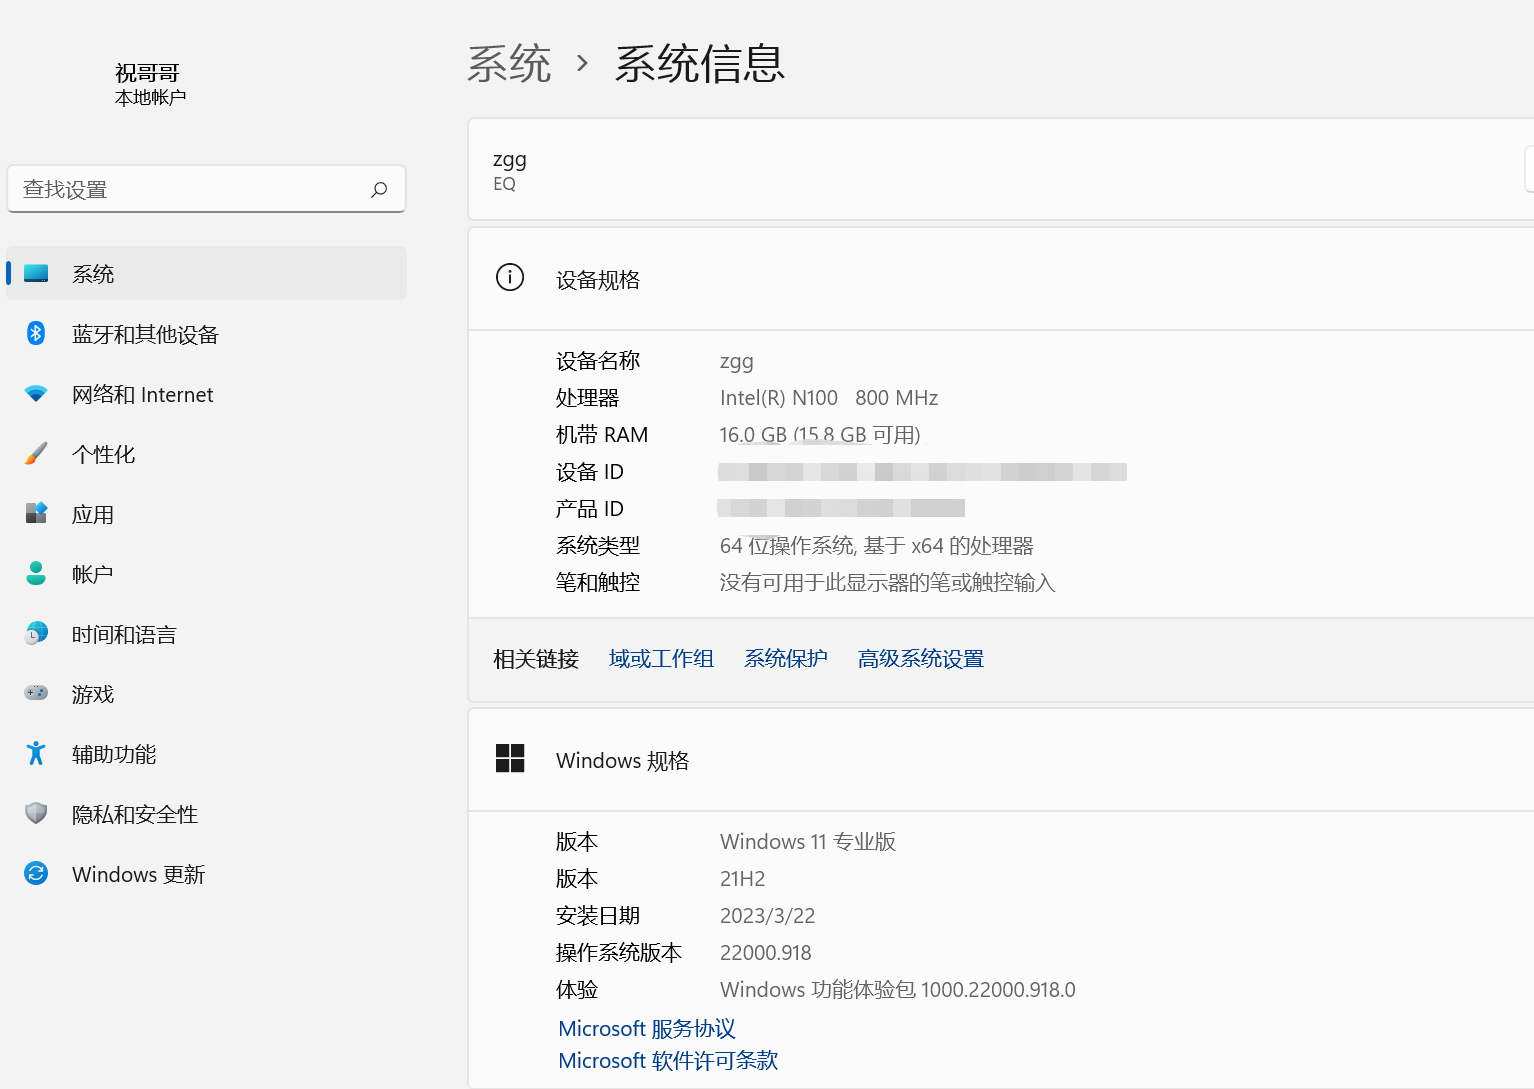Click edition value Windows 11 专业版
Image resolution: width=1534 pixels, height=1089 pixels.
pyautogui.click(x=808, y=842)
